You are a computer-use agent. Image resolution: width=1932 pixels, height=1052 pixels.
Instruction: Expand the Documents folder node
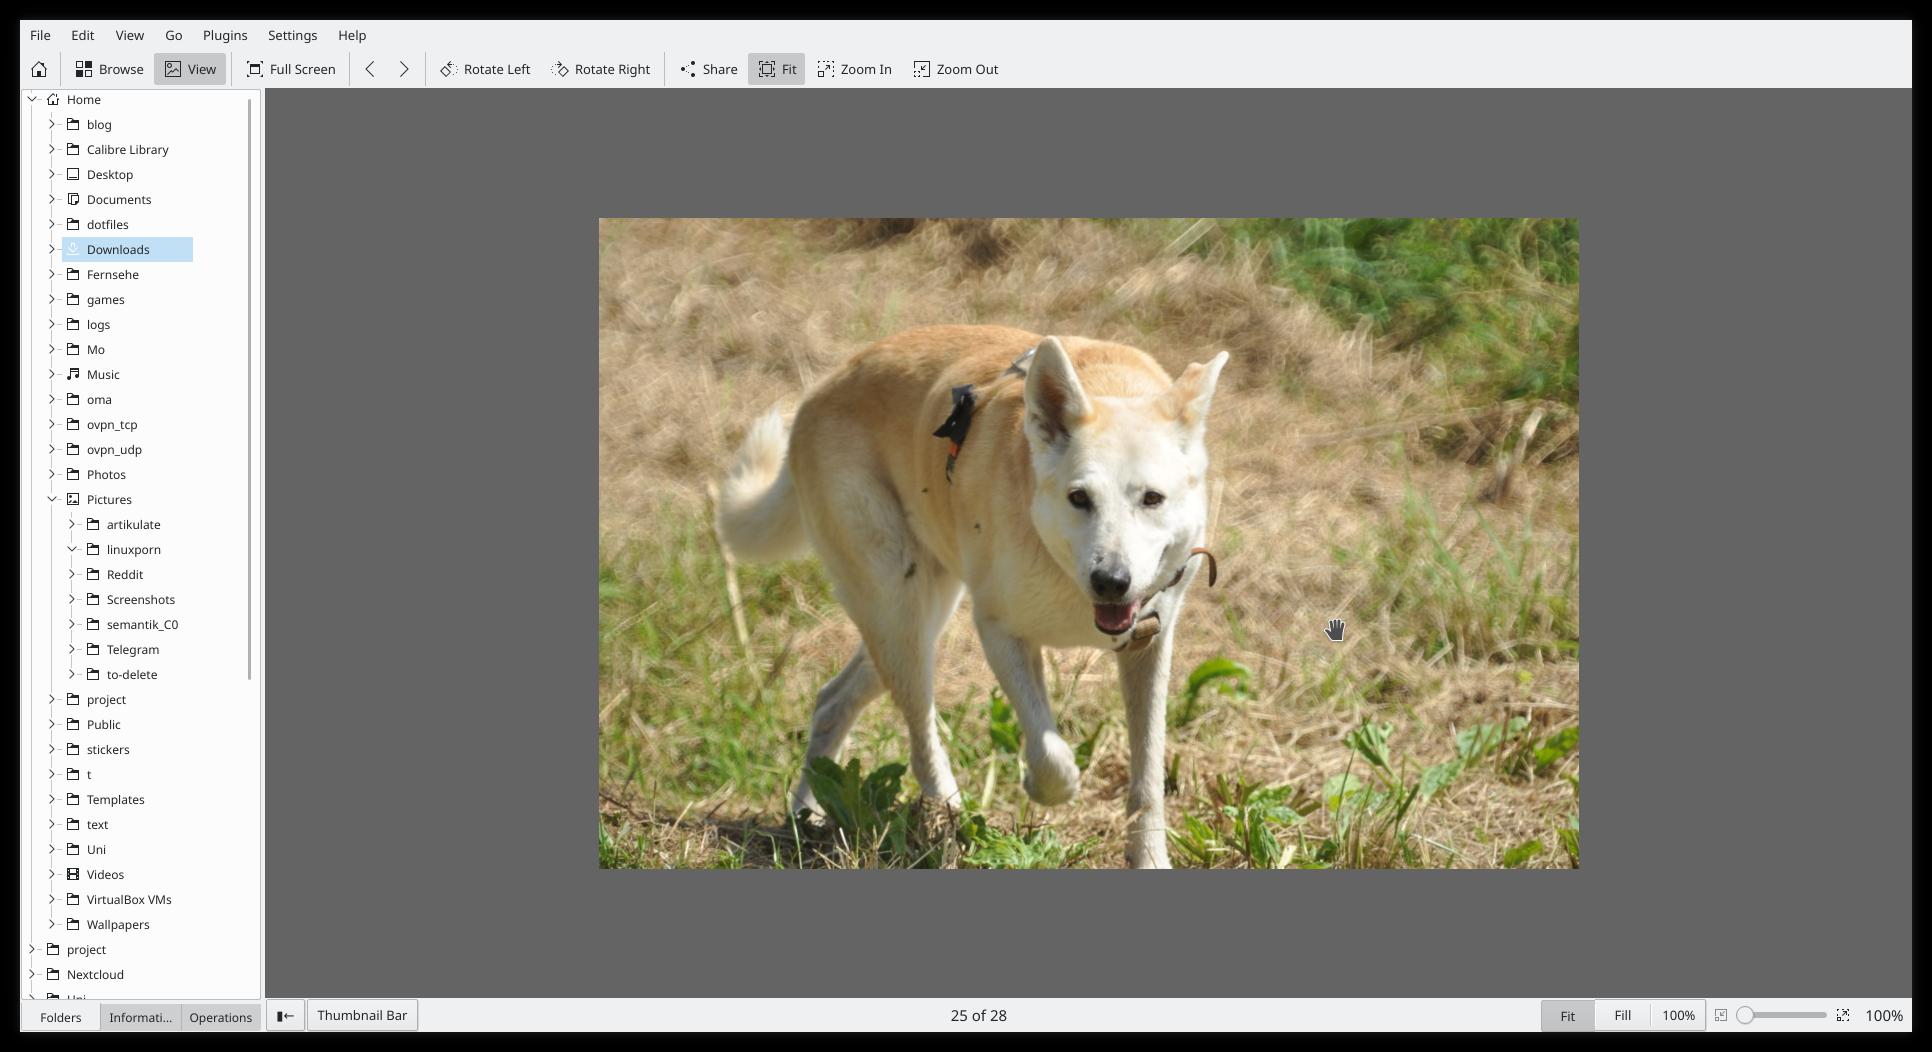pos(52,199)
